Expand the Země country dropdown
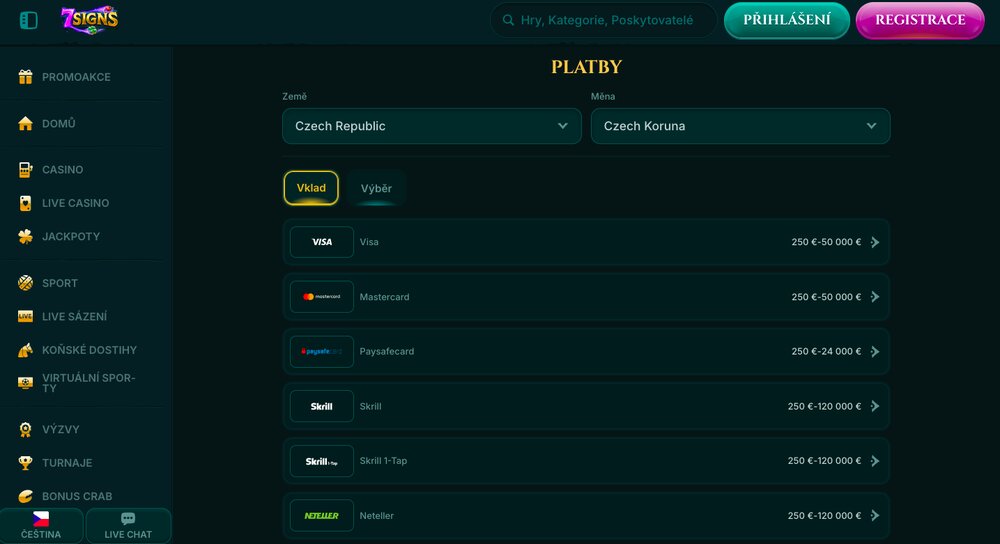This screenshot has width=1000, height=544. [x=431, y=126]
